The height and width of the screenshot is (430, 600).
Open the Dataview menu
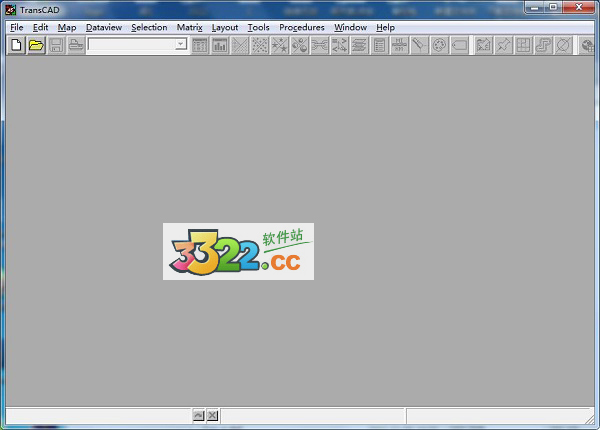[104, 28]
